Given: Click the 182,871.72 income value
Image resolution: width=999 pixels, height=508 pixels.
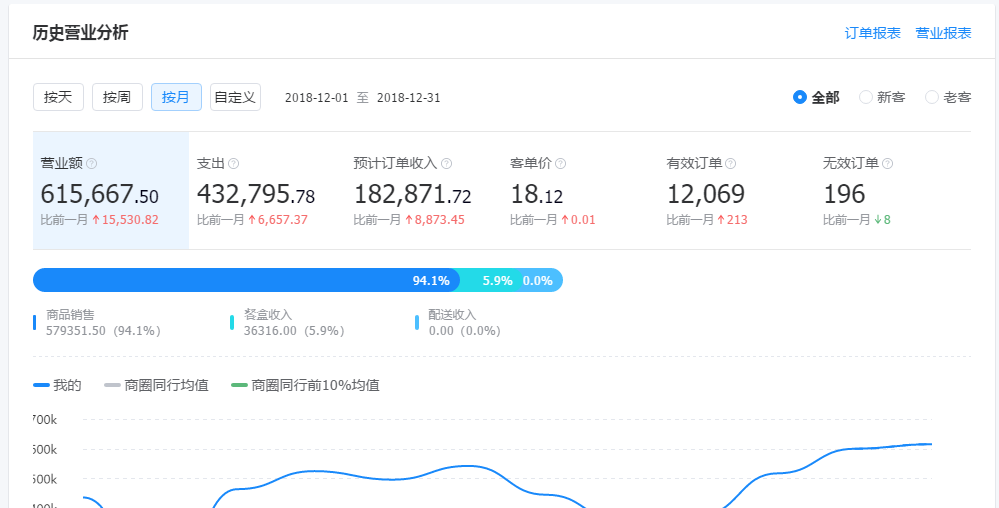Looking at the screenshot, I should click(412, 194).
